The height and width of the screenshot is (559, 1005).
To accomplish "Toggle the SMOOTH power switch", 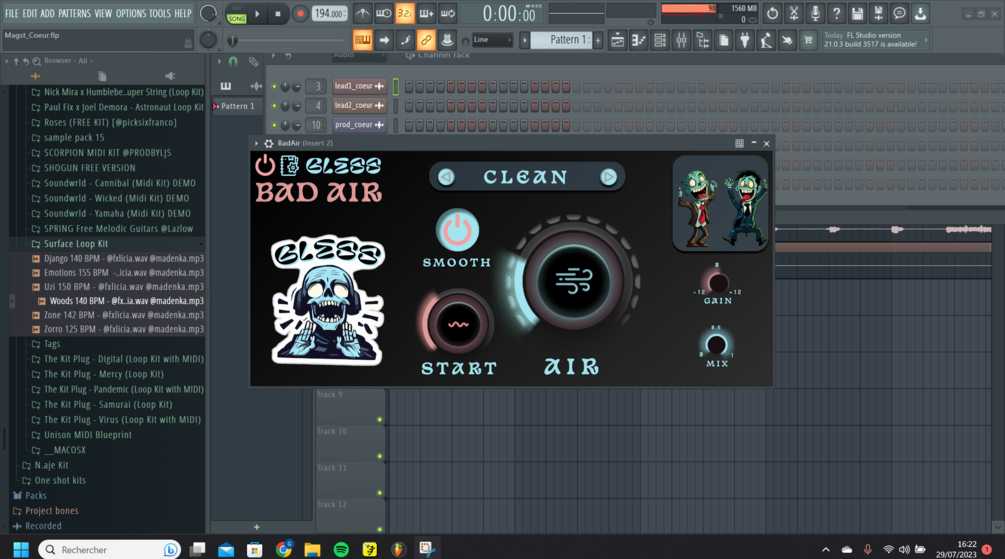I will (457, 230).
